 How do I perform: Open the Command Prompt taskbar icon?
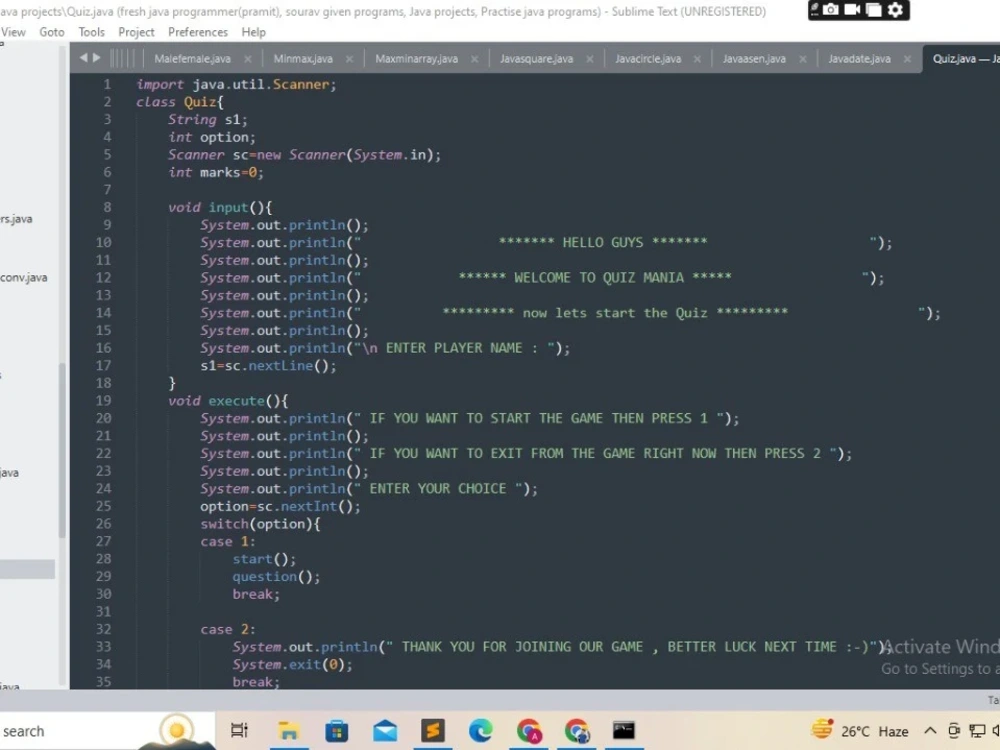coord(624,730)
